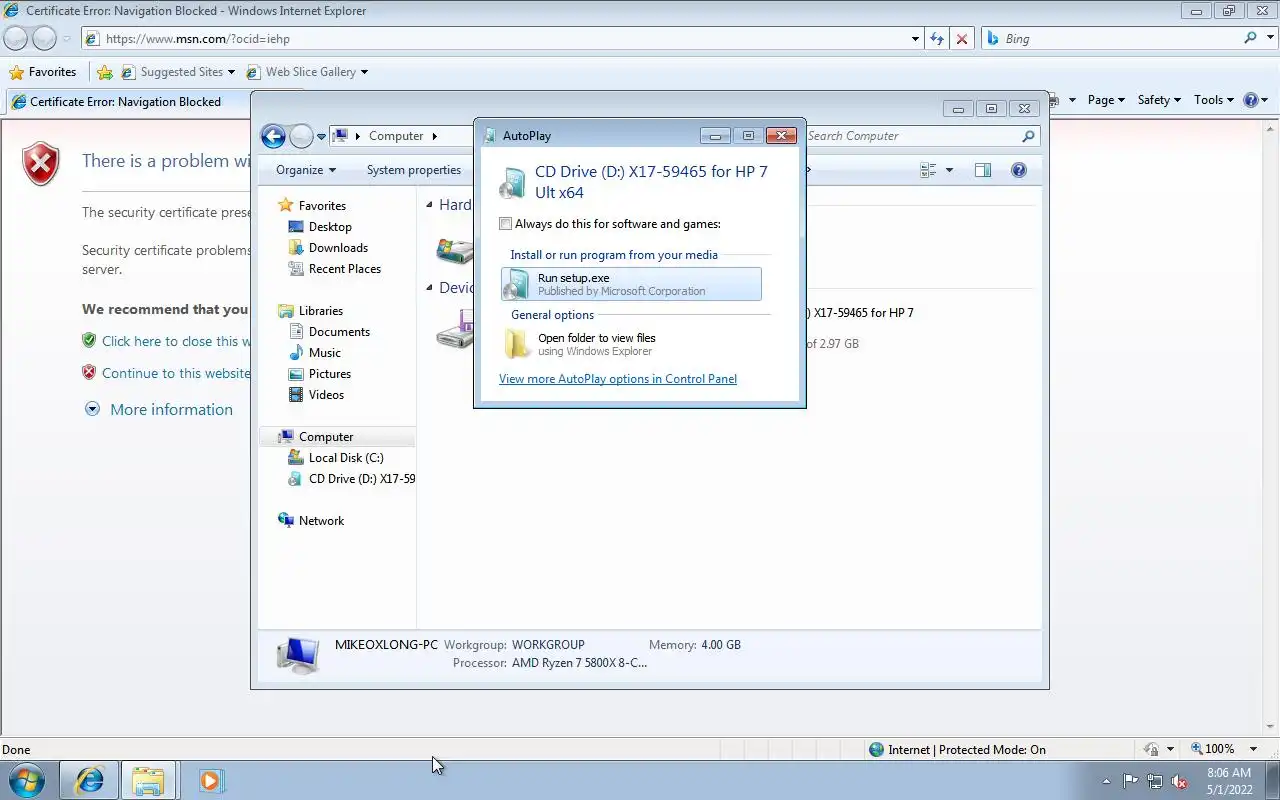
Task: Click the CD drive icon in AutoPlay header
Action: click(x=512, y=183)
